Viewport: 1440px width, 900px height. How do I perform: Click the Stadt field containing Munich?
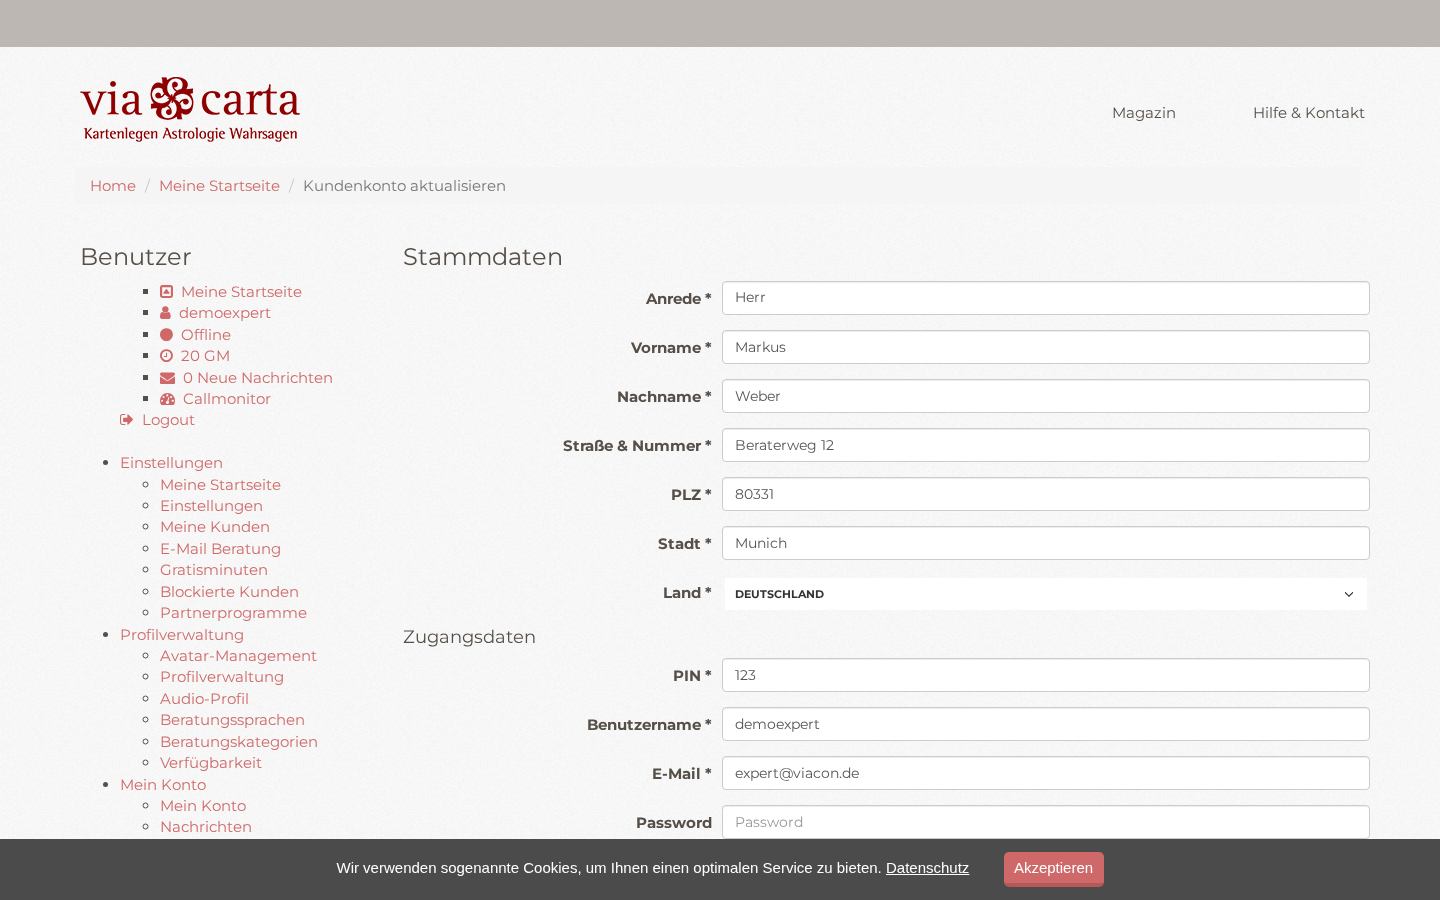[1045, 543]
